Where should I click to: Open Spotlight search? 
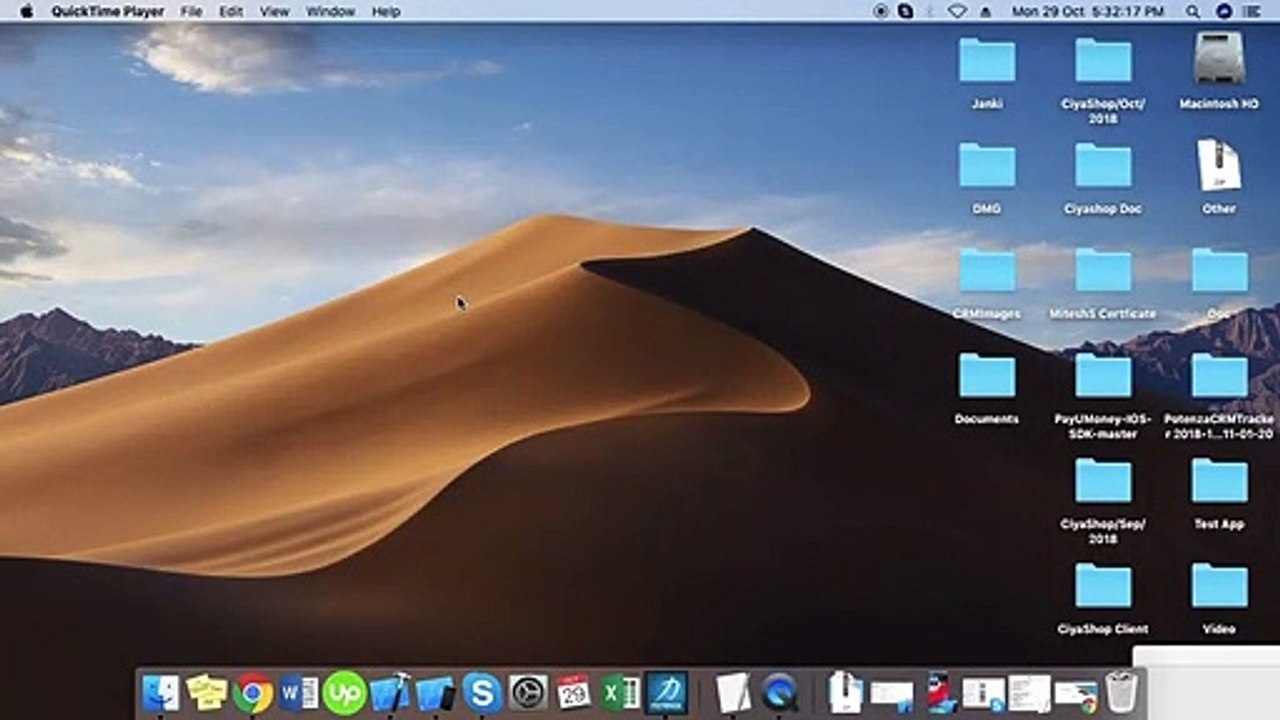1193,12
